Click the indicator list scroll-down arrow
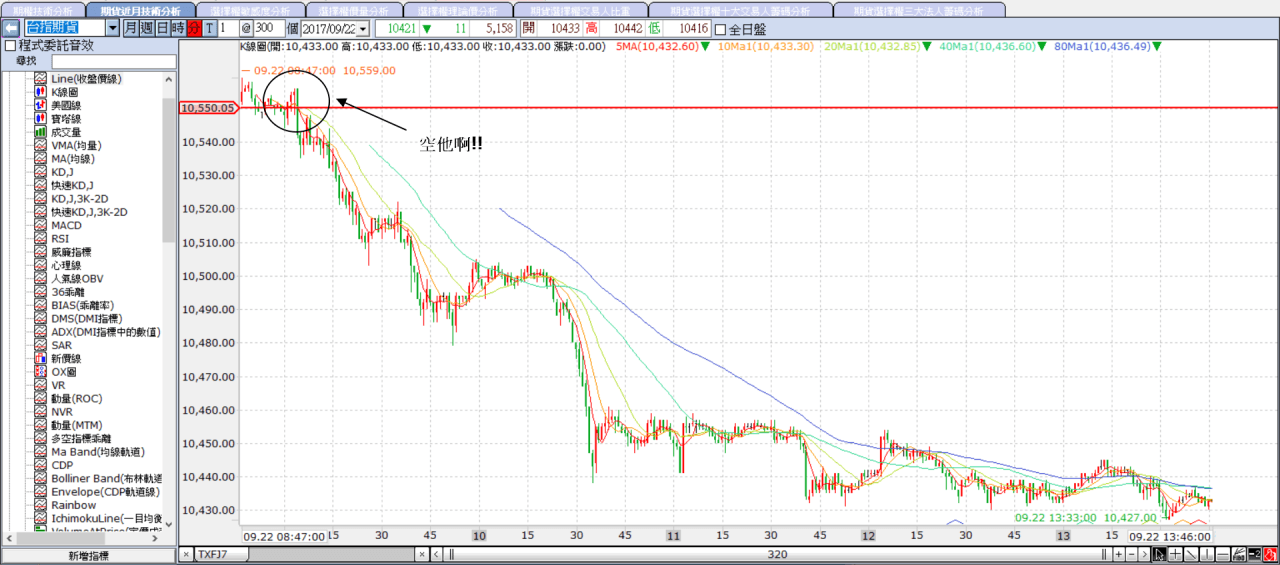The height and width of the screenshot is (565, 1280). (168, 523)
